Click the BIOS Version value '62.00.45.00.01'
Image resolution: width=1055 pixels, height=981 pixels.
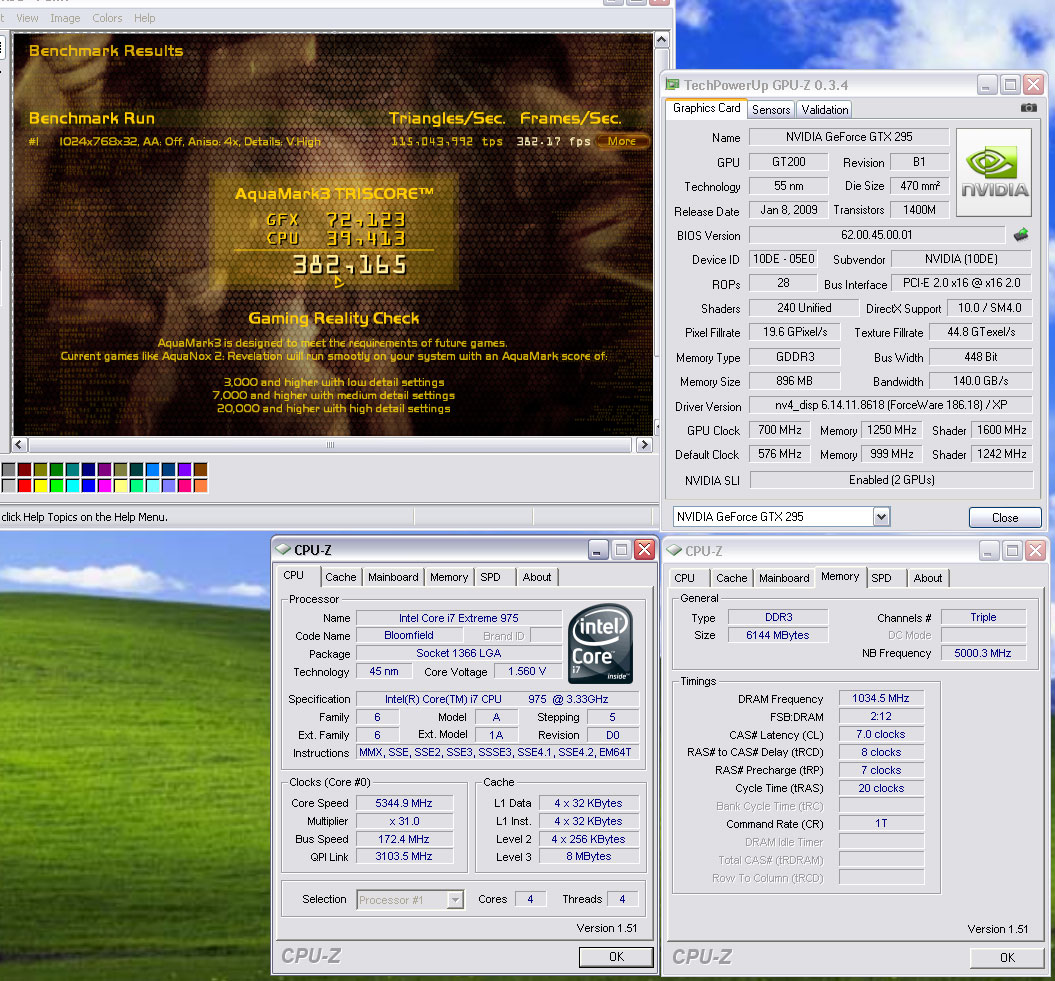876,235
